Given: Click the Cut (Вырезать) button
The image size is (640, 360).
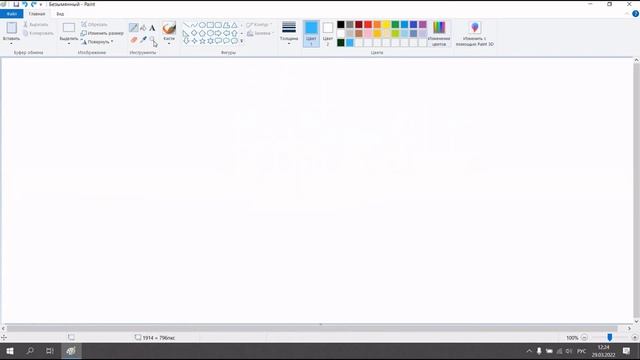Looking at the screenshot, I should click(x=36, y=24).
